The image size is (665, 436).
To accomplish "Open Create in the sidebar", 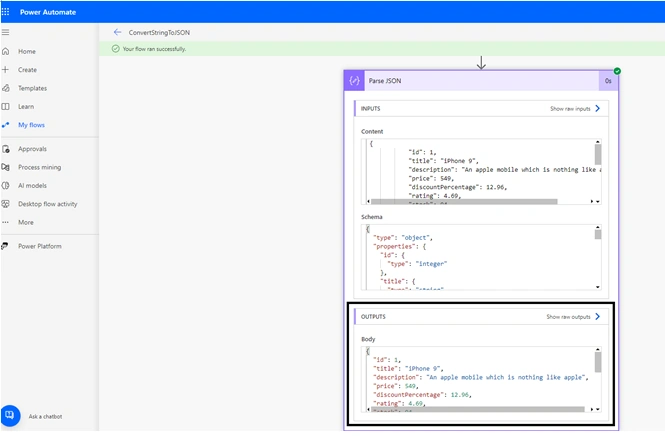I will coord(27,70).
